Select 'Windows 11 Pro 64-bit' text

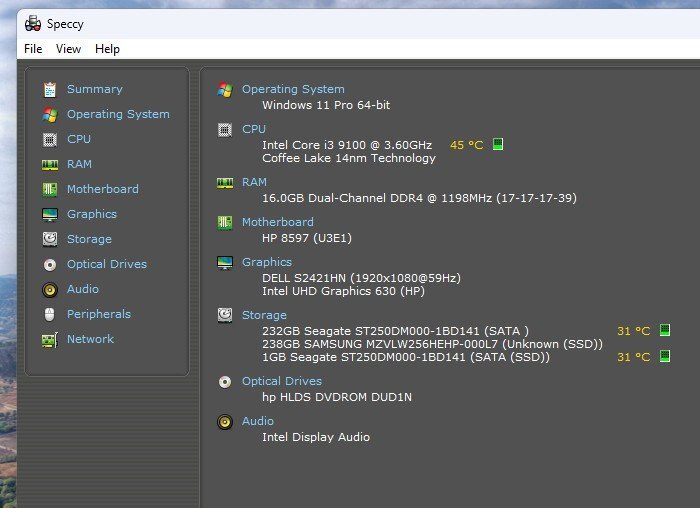pos(326,105)
